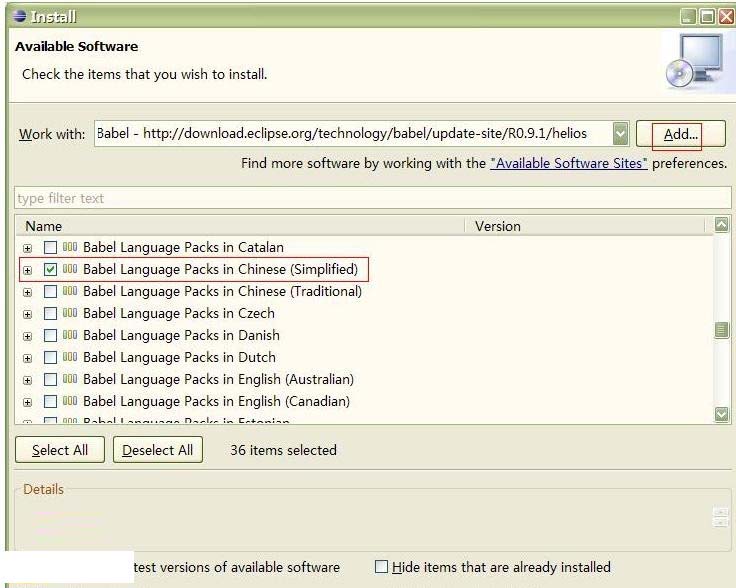Click the Name column header
The image size is (736, 588).
point(239,226)
